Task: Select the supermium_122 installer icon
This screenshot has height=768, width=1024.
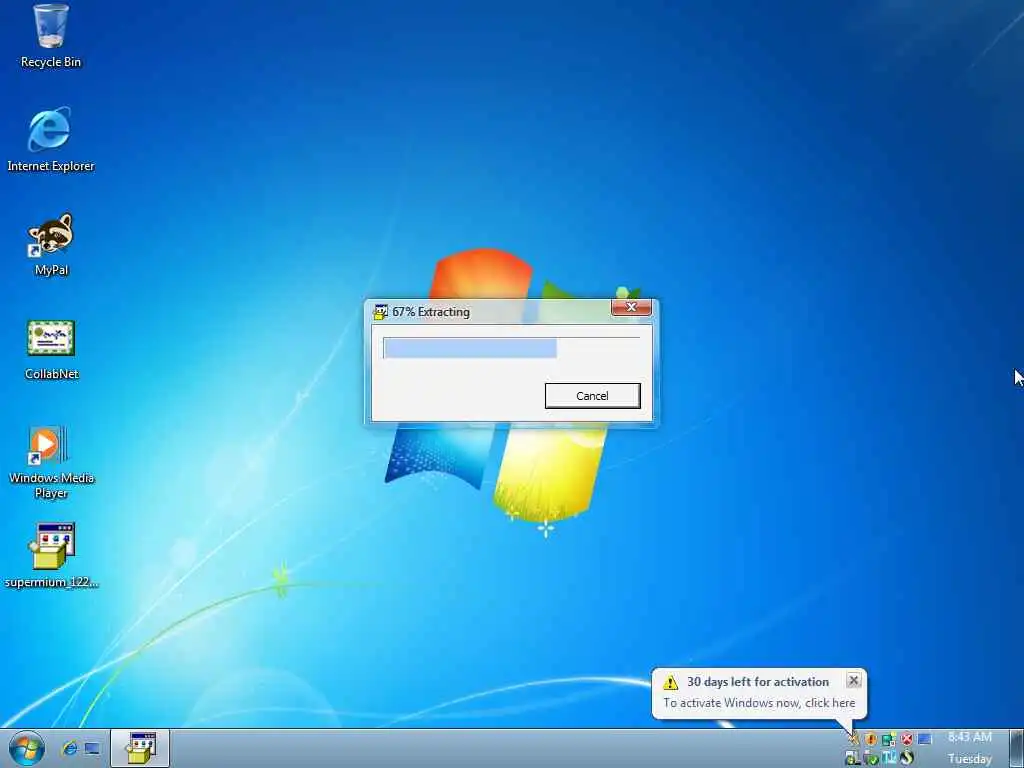Action: click(x=50, y=555)
